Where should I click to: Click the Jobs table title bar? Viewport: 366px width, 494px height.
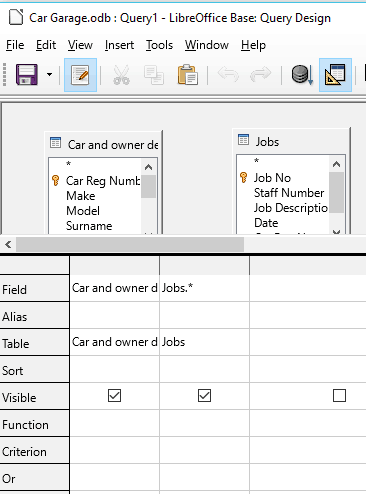[292, 141]
